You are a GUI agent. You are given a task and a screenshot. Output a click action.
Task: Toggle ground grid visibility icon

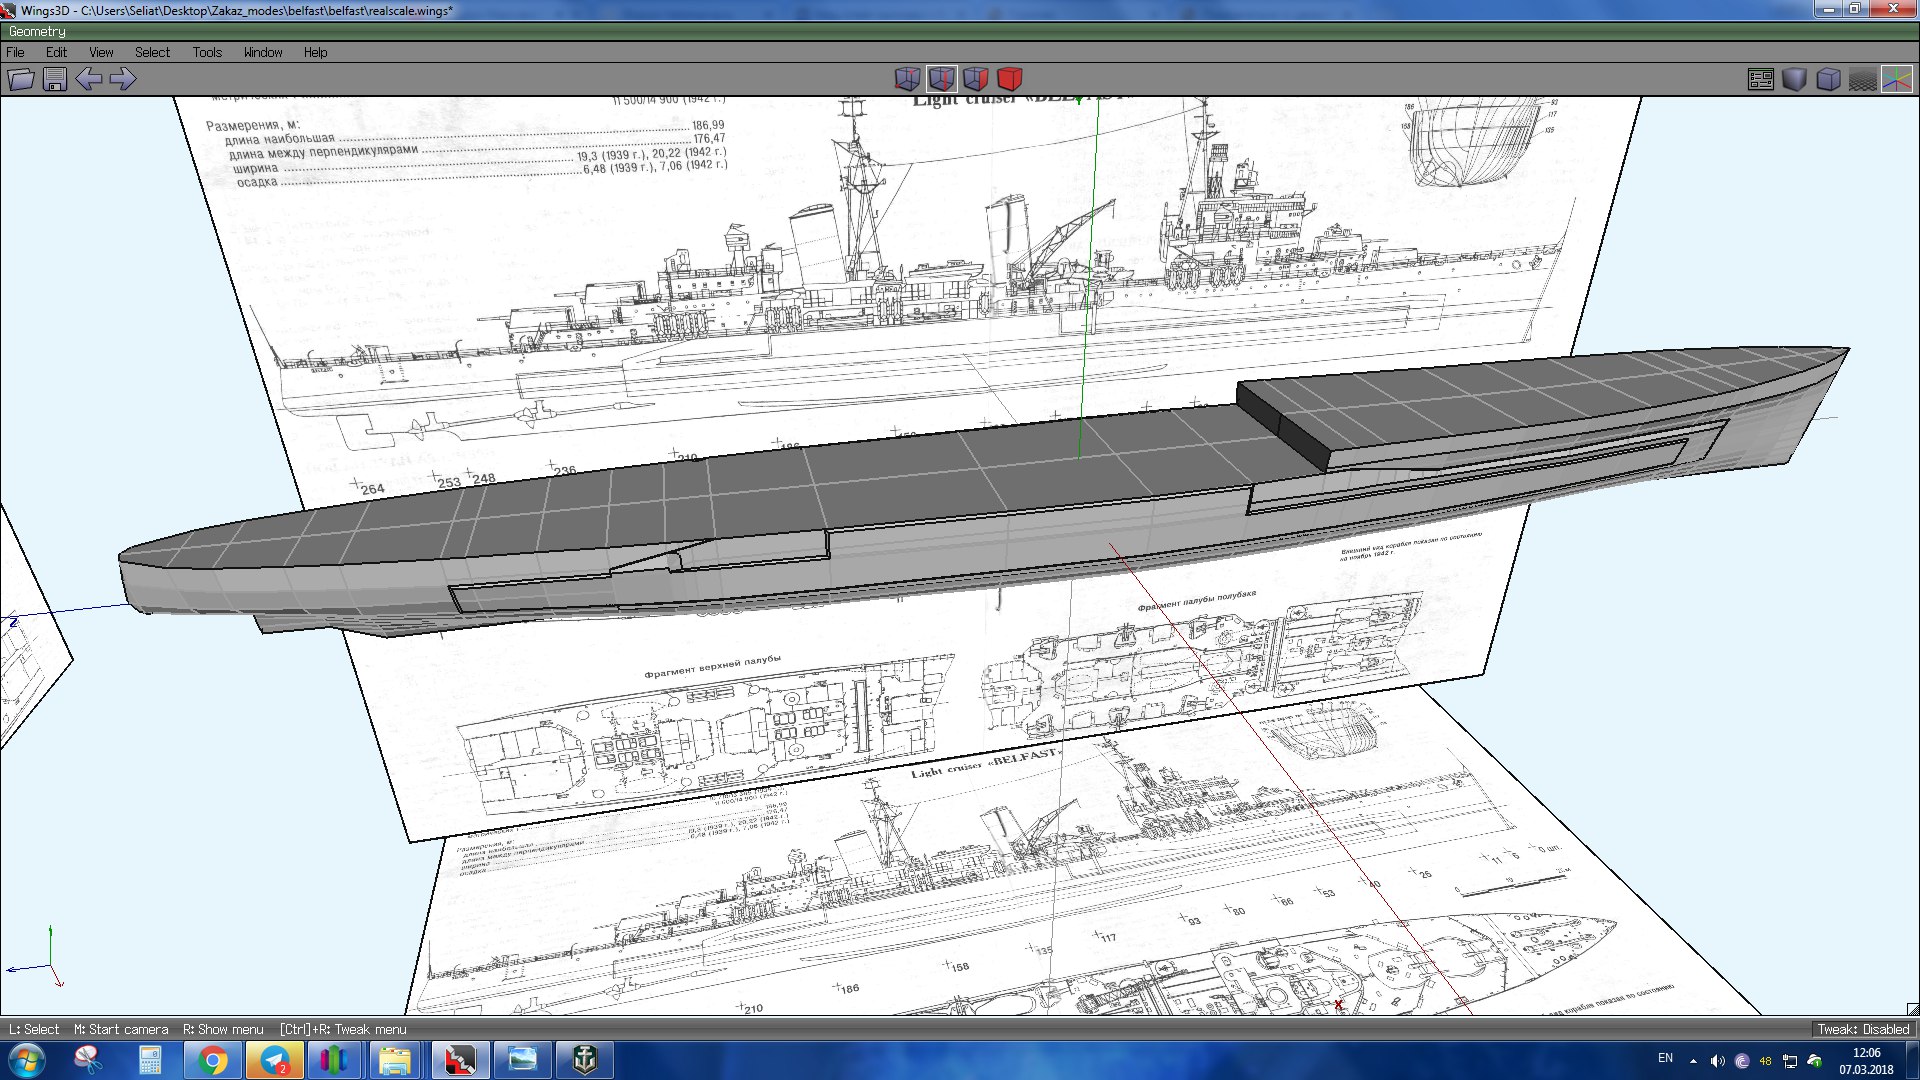pyautogui.click(x=1863, y=79)
